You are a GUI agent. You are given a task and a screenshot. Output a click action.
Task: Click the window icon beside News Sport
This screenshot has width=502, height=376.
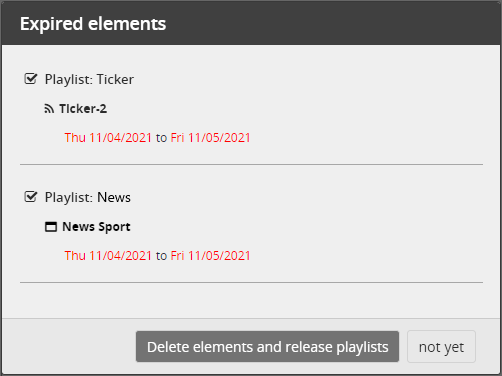click(x=51, y=227)
